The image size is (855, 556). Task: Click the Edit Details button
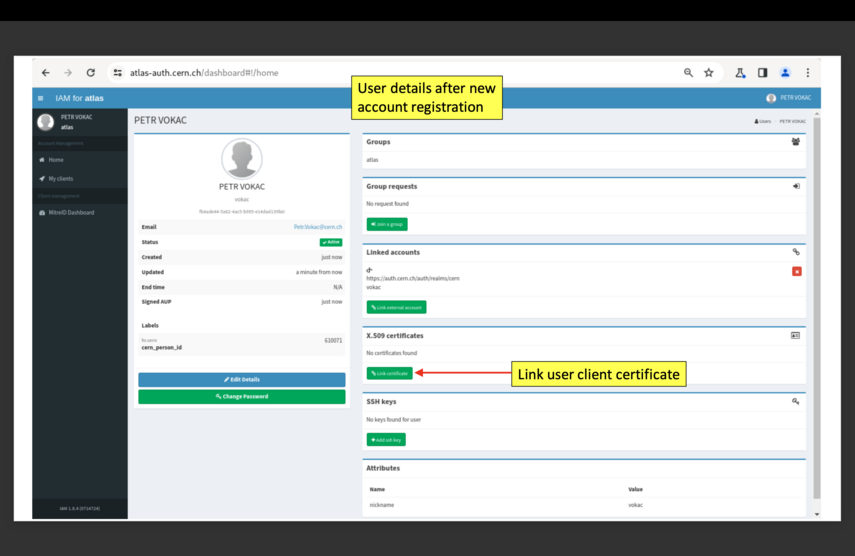pyautogui.click(x=241, y=380)
